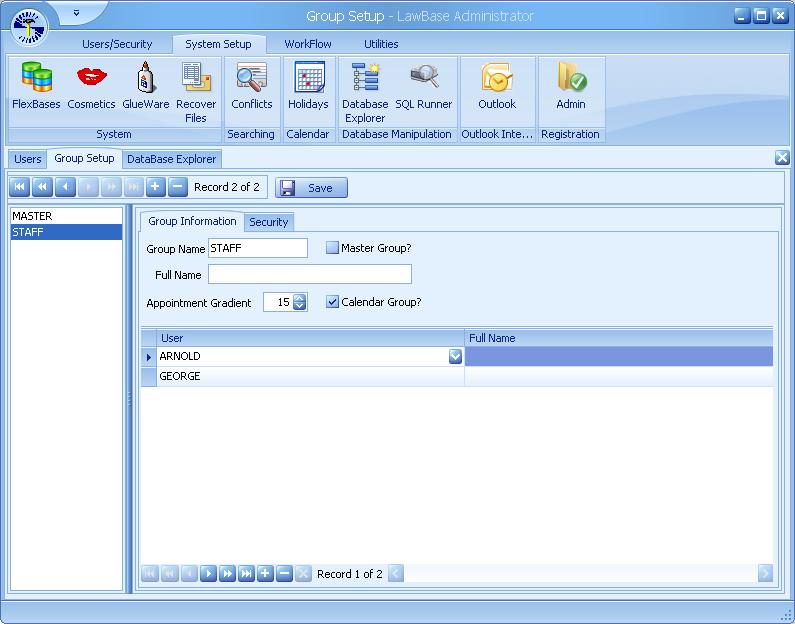
Task: Open Security tab of group
Action: click(269, 222)
